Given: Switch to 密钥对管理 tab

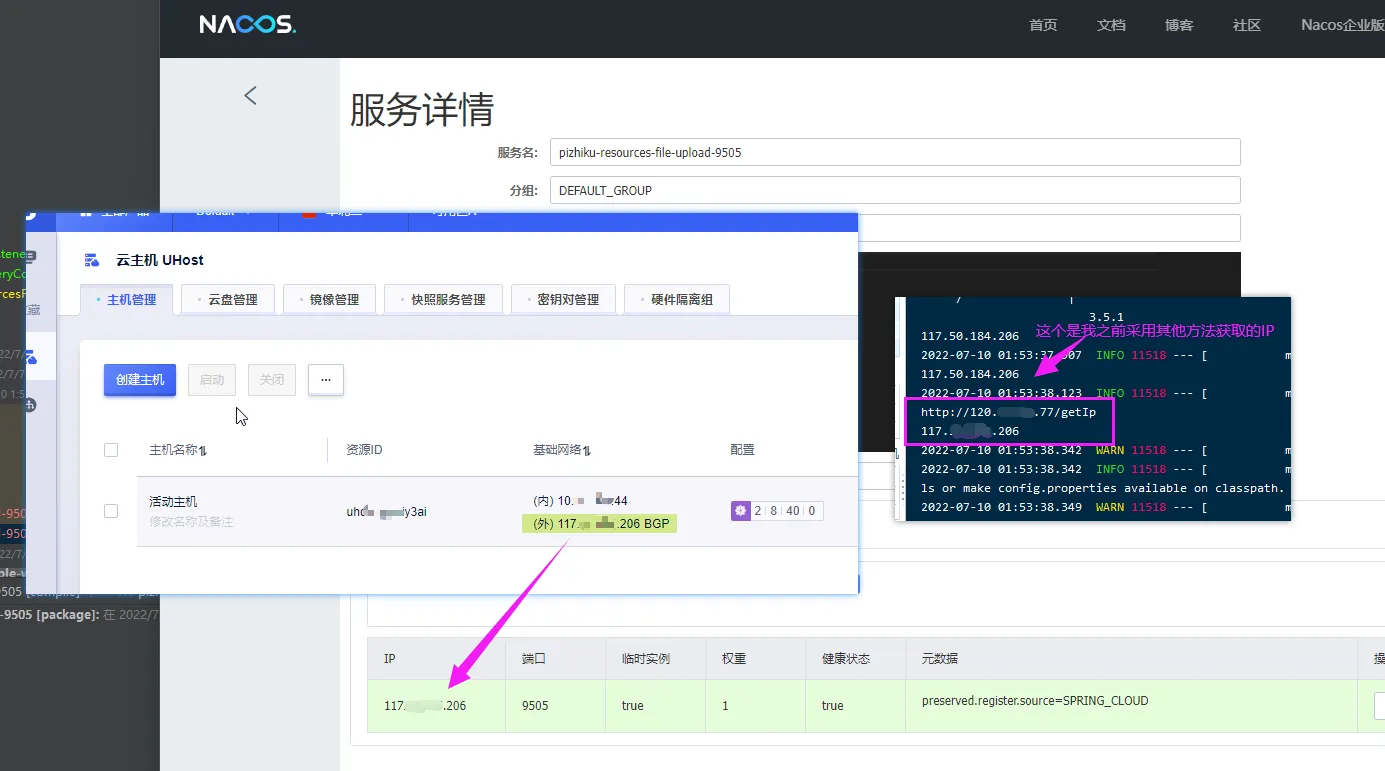Looking at the screenshot, I should coord(563,299).
